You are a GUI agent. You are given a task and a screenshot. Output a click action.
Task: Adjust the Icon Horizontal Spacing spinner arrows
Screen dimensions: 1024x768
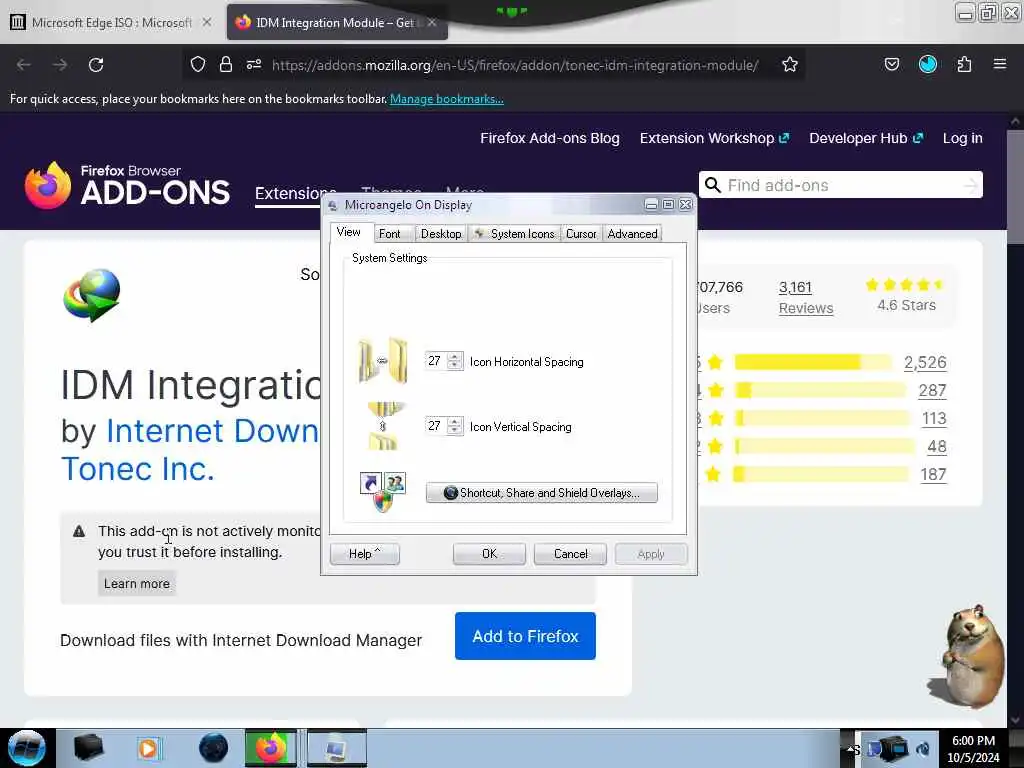click(x=455, y=361)
